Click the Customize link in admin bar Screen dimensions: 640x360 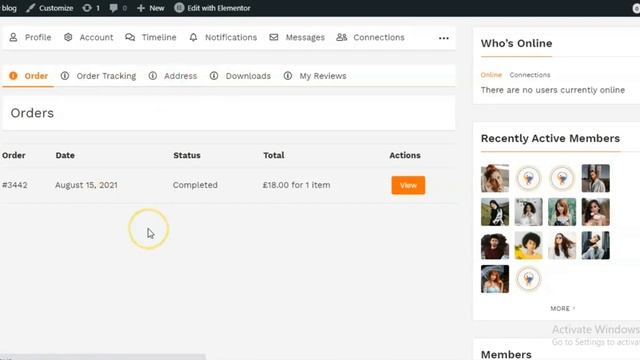[x=49, y=8]
